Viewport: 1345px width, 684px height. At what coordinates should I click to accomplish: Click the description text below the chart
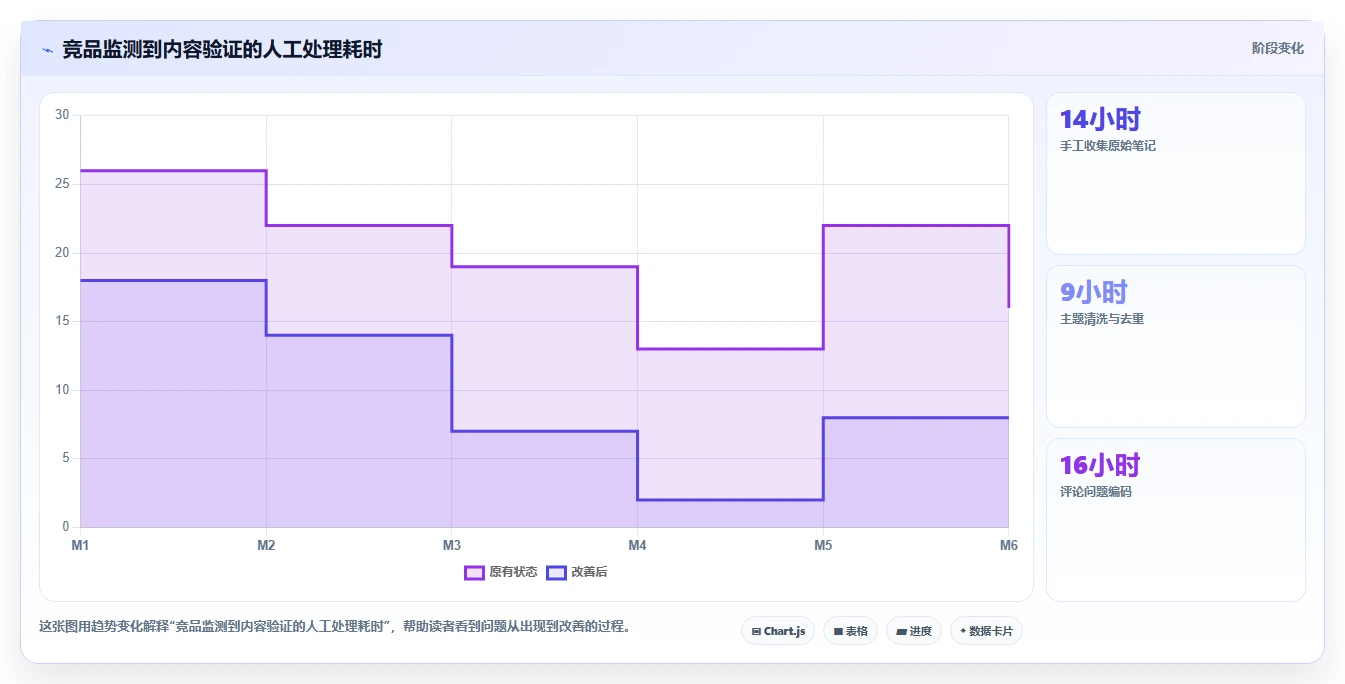pos(335,627)
